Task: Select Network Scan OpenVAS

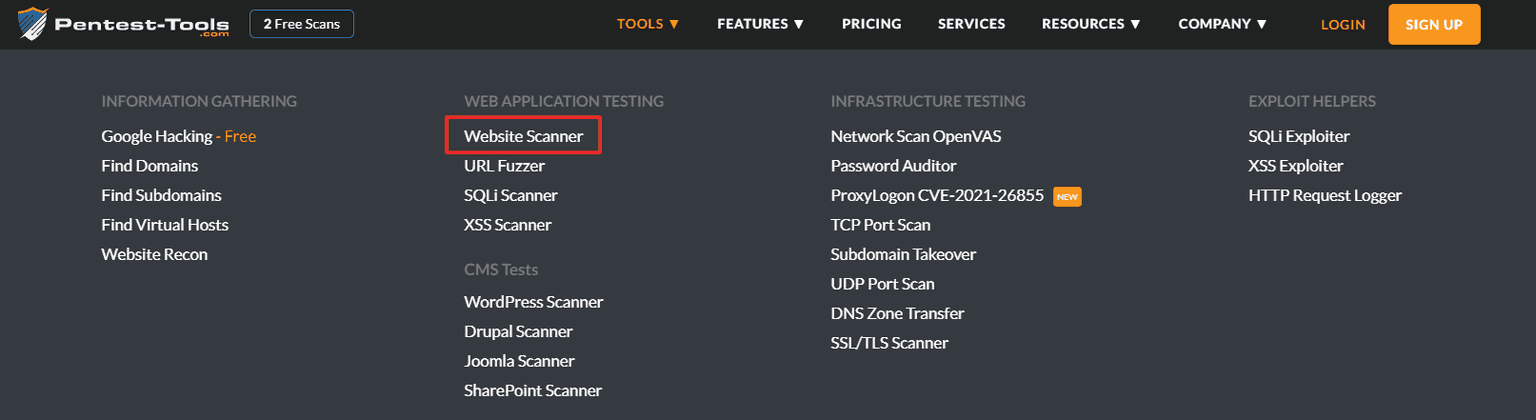Action: click(x=915, y=136)
